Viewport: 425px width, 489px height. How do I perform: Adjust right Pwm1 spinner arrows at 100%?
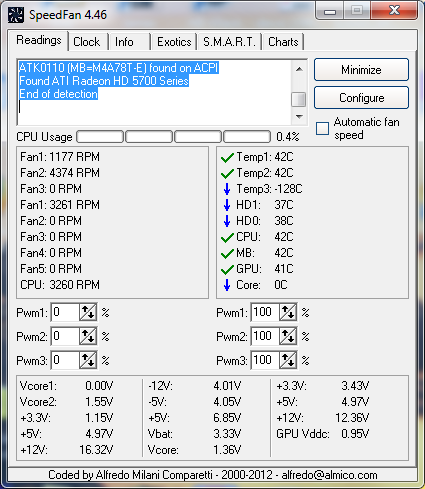[288, 312]
